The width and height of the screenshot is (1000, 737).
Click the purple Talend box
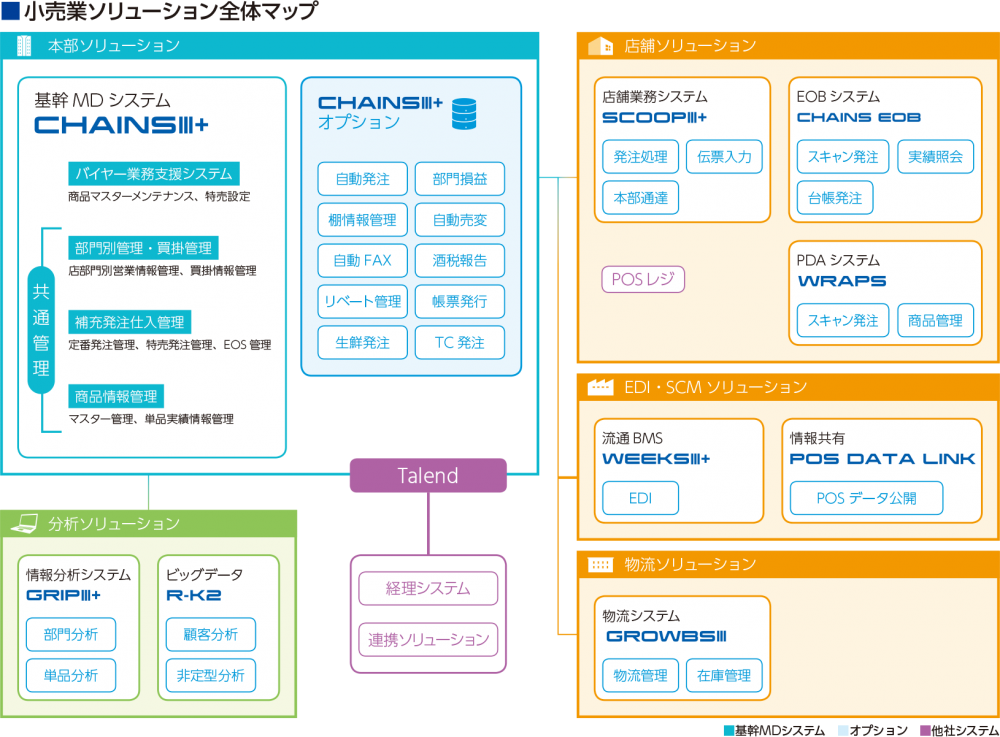tap(428, 476)
